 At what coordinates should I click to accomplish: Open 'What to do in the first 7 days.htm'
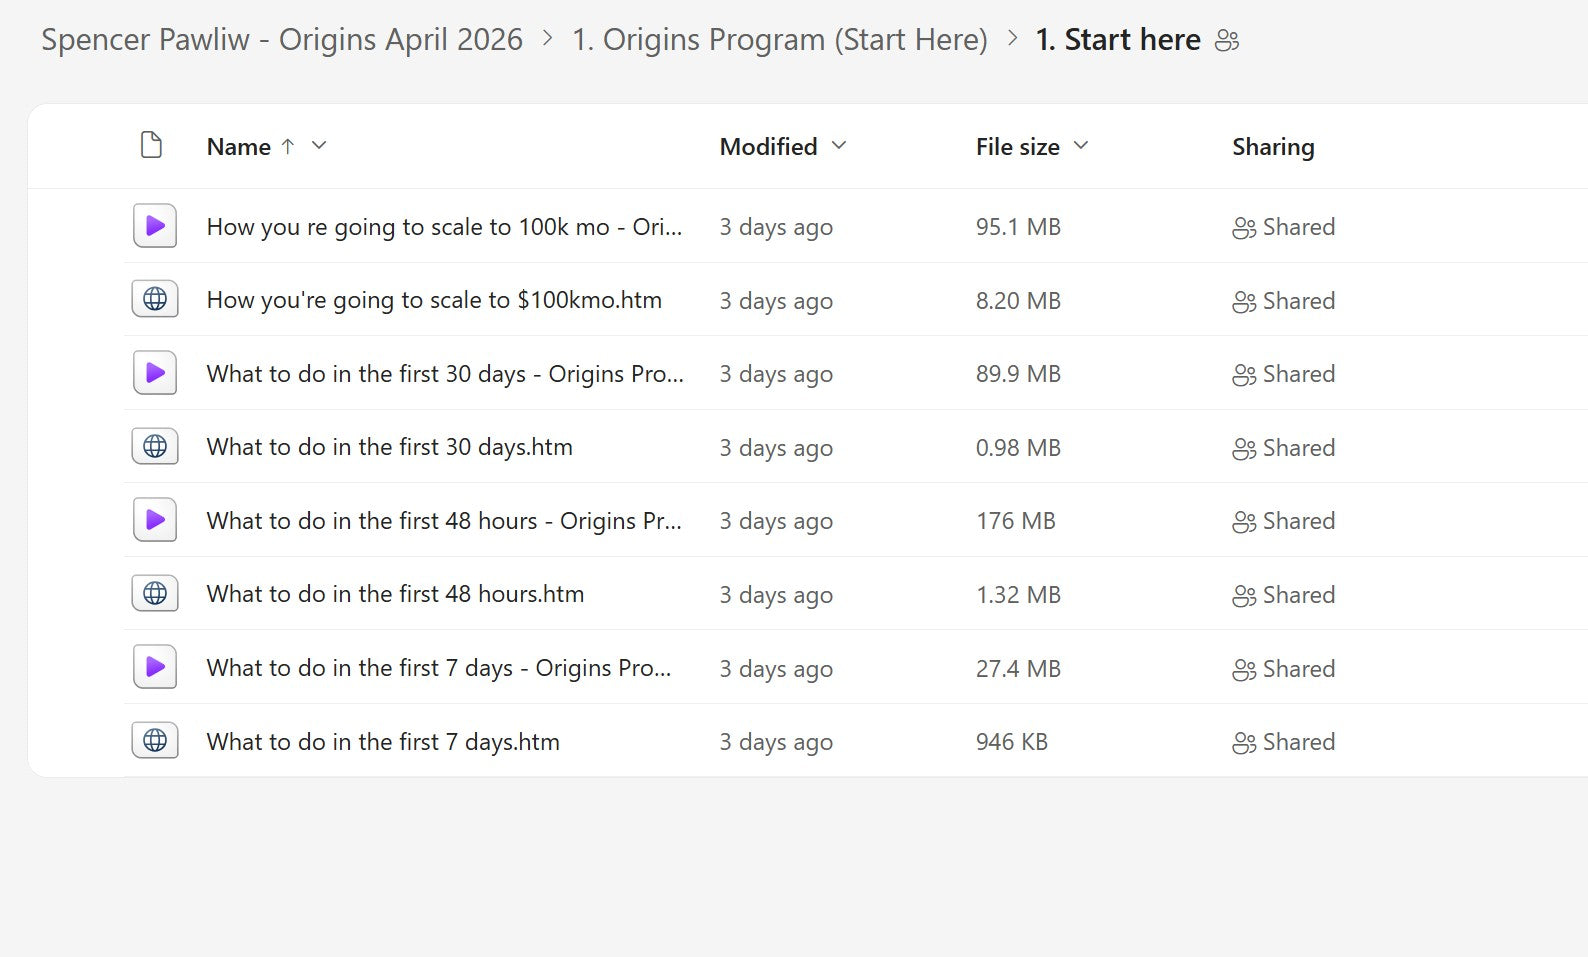click(x=383, y=742)
